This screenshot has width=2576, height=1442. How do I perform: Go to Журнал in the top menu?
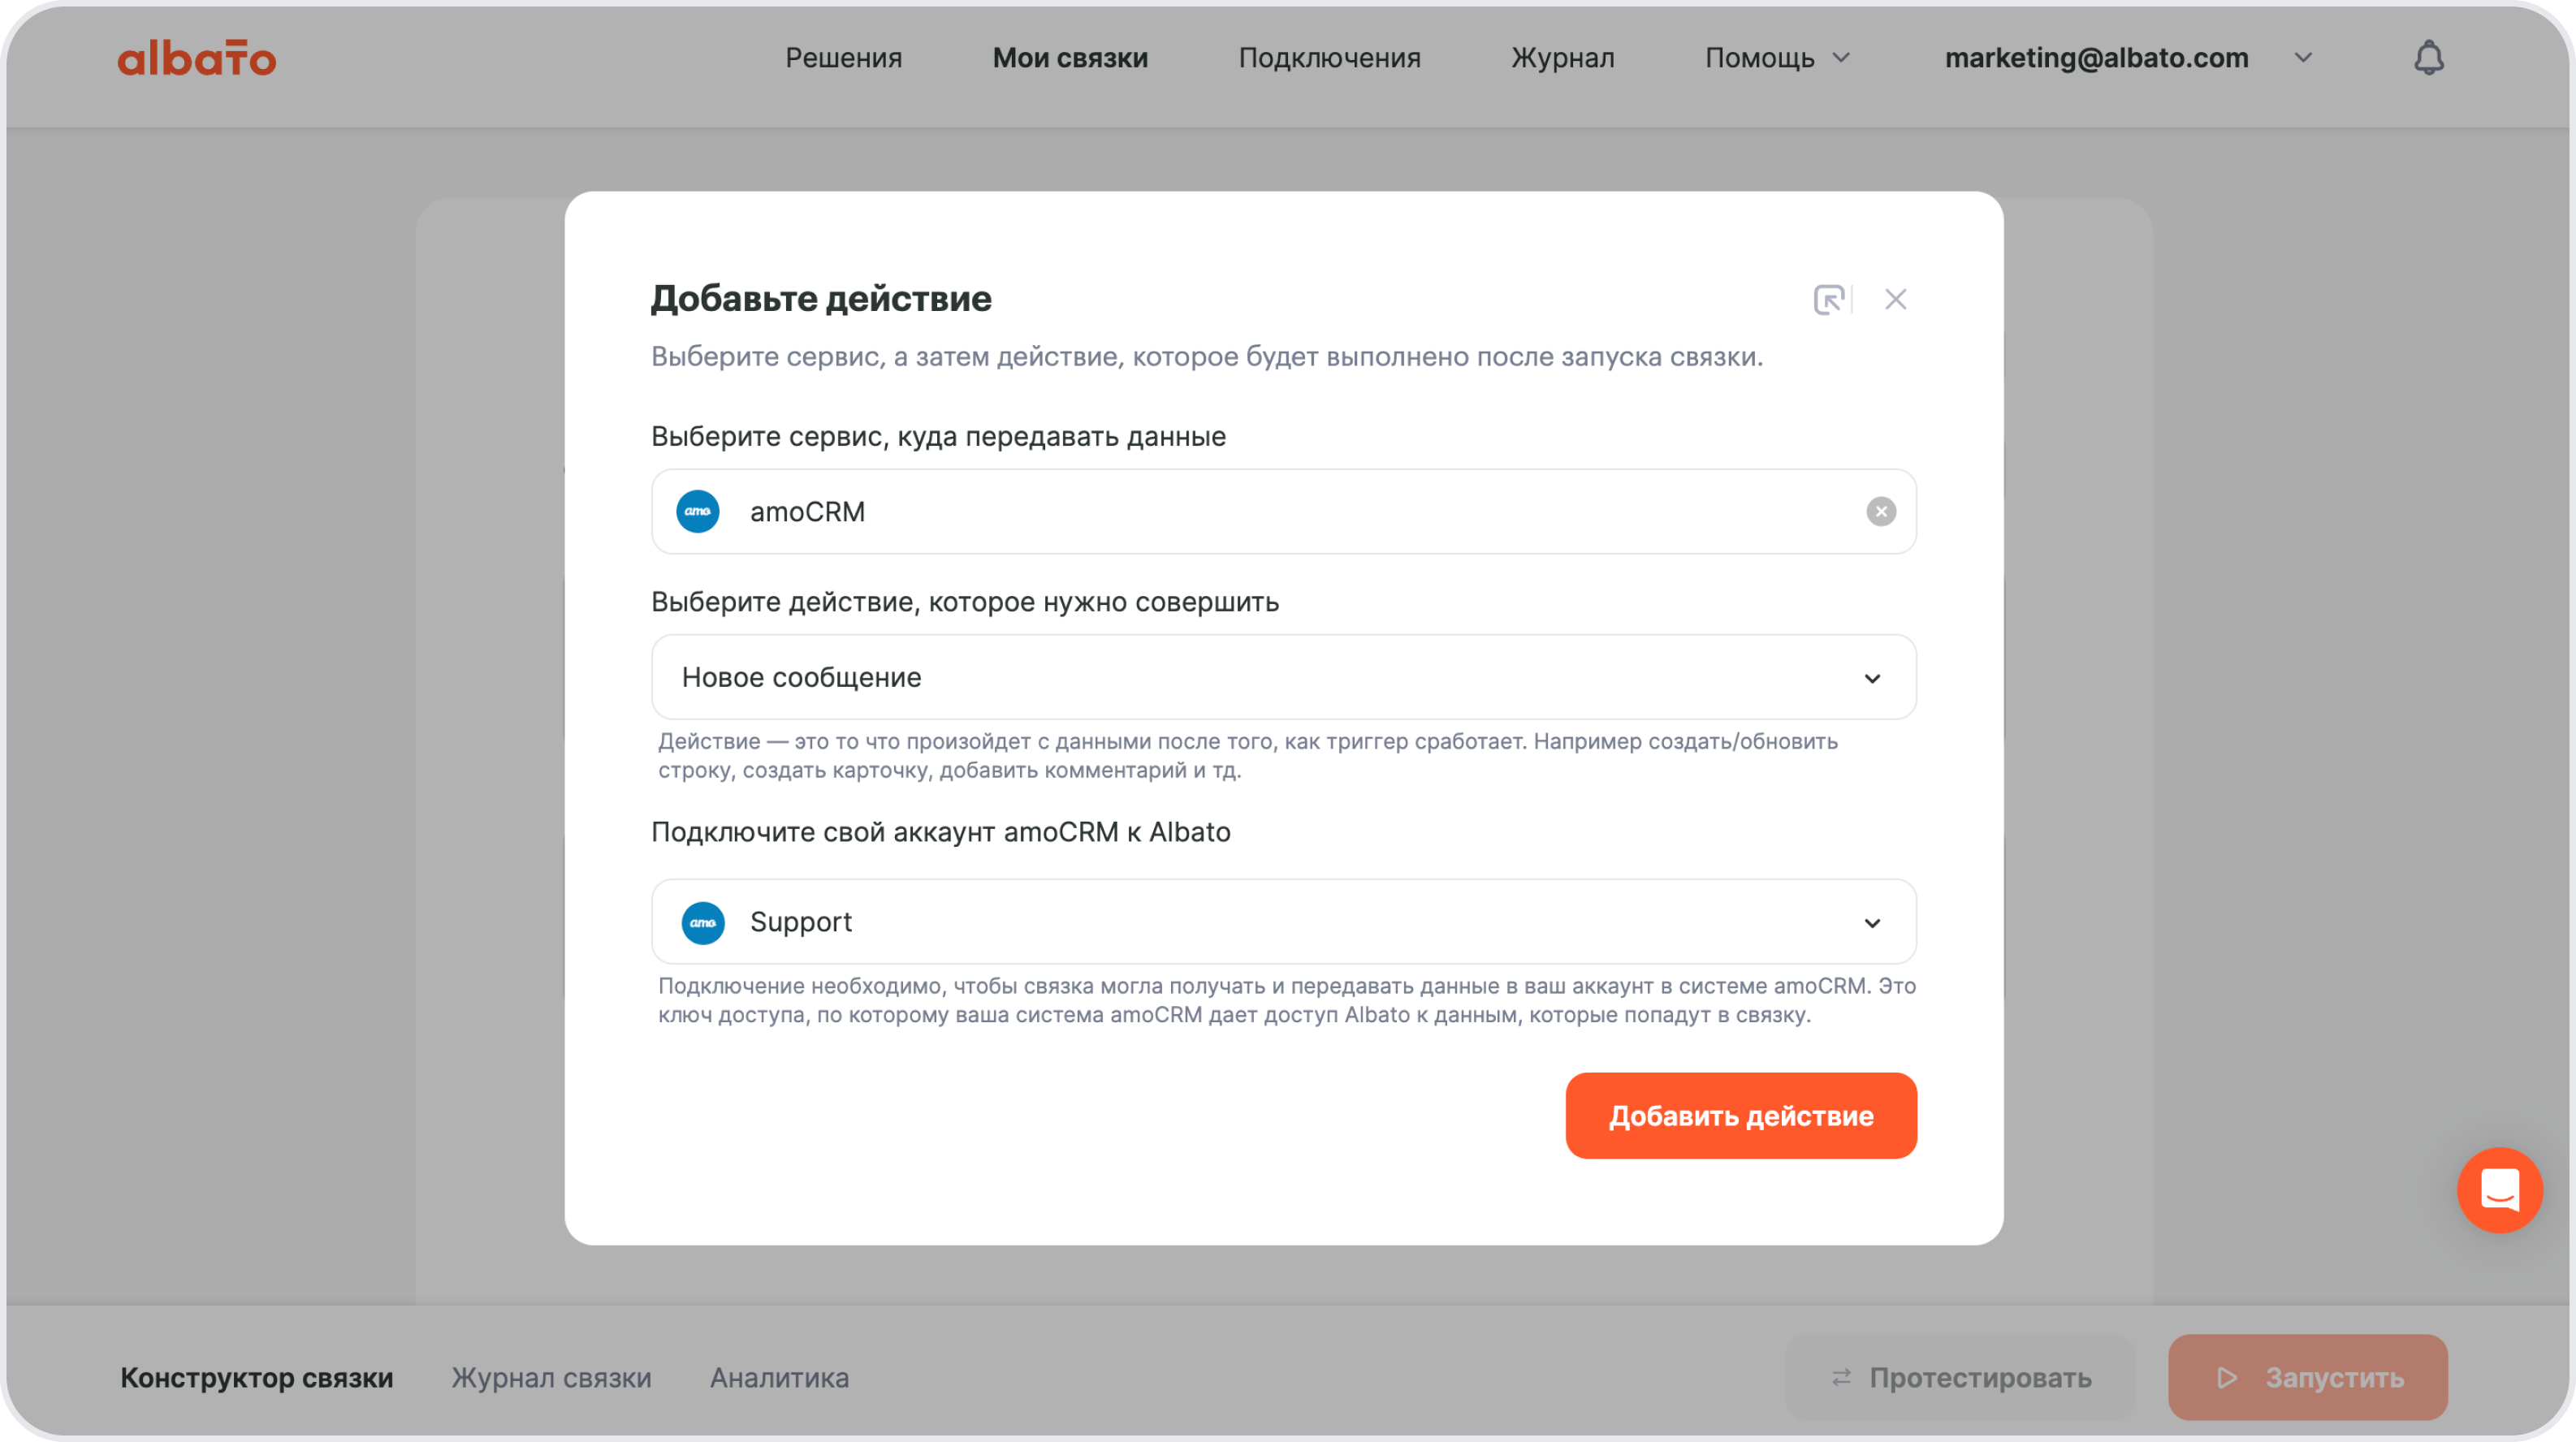coord(1562,57)
